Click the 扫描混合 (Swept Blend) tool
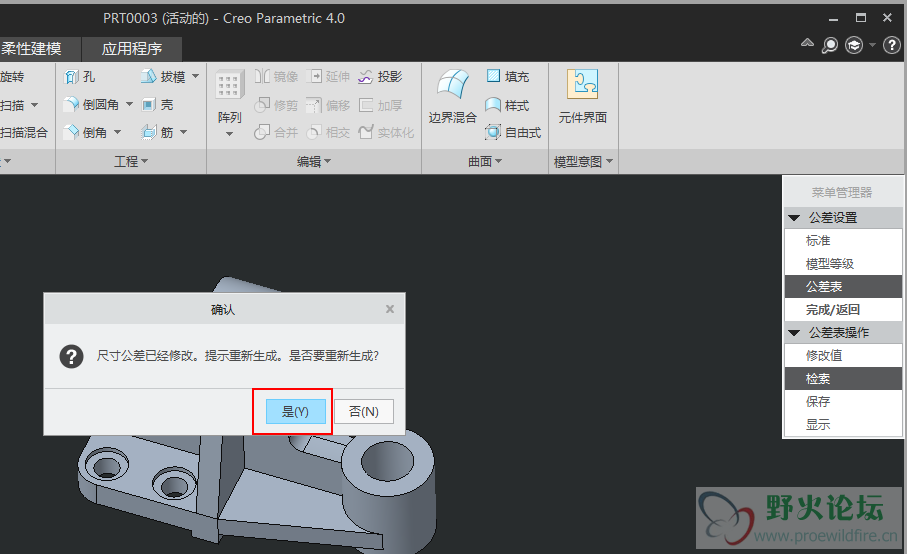The width and height of the screenshot is (907, 554). coord(23,132)
